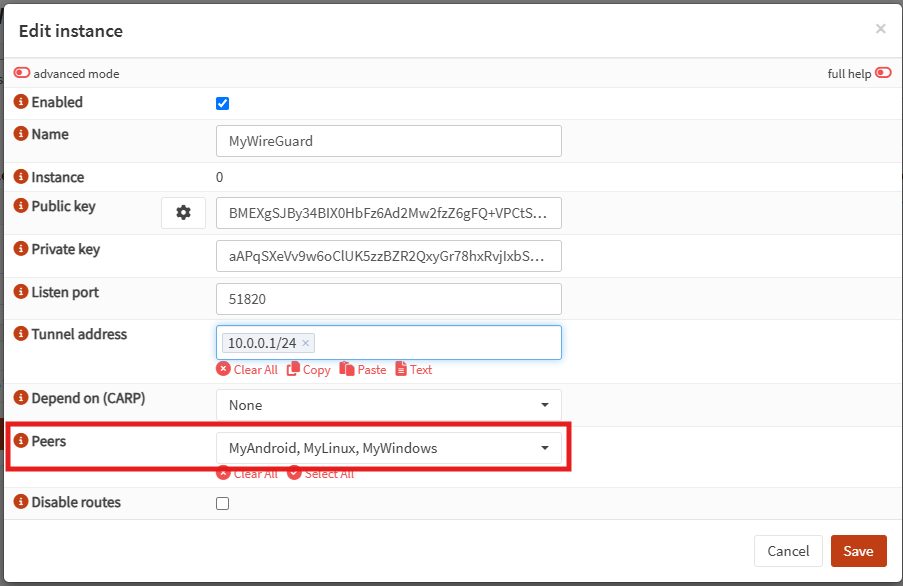Expand the Peers selection dropdown
903x586 pixels.
388,448
